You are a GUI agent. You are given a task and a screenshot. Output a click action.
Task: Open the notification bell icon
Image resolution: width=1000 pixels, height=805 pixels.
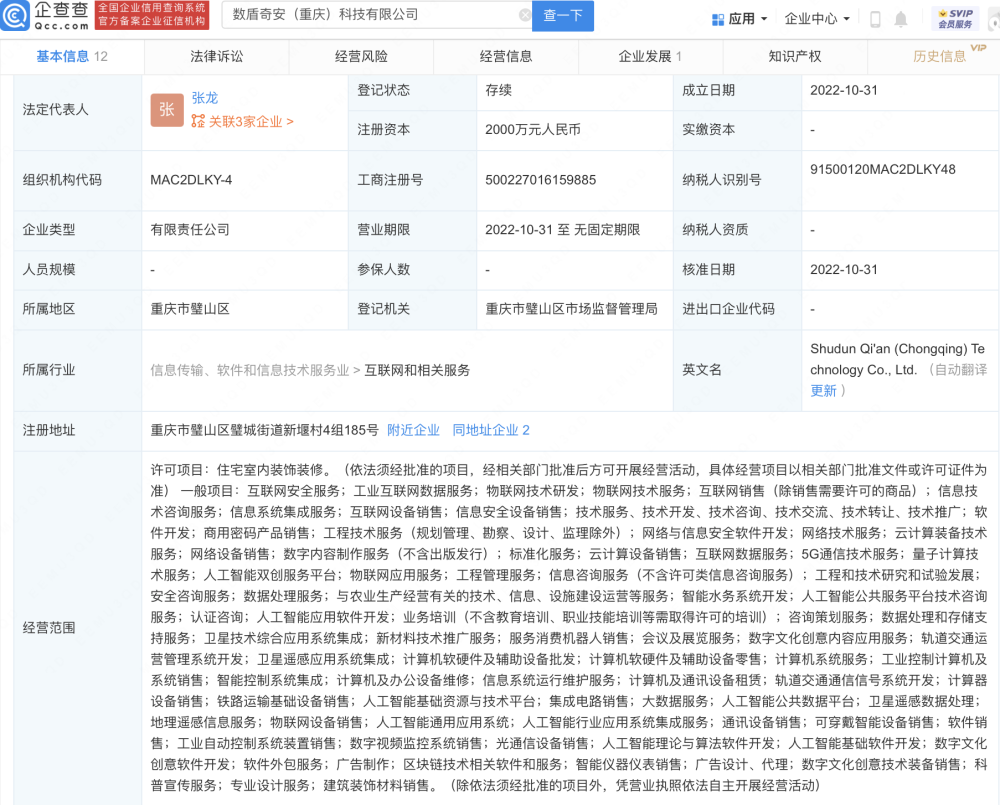[x=901, y=19]
